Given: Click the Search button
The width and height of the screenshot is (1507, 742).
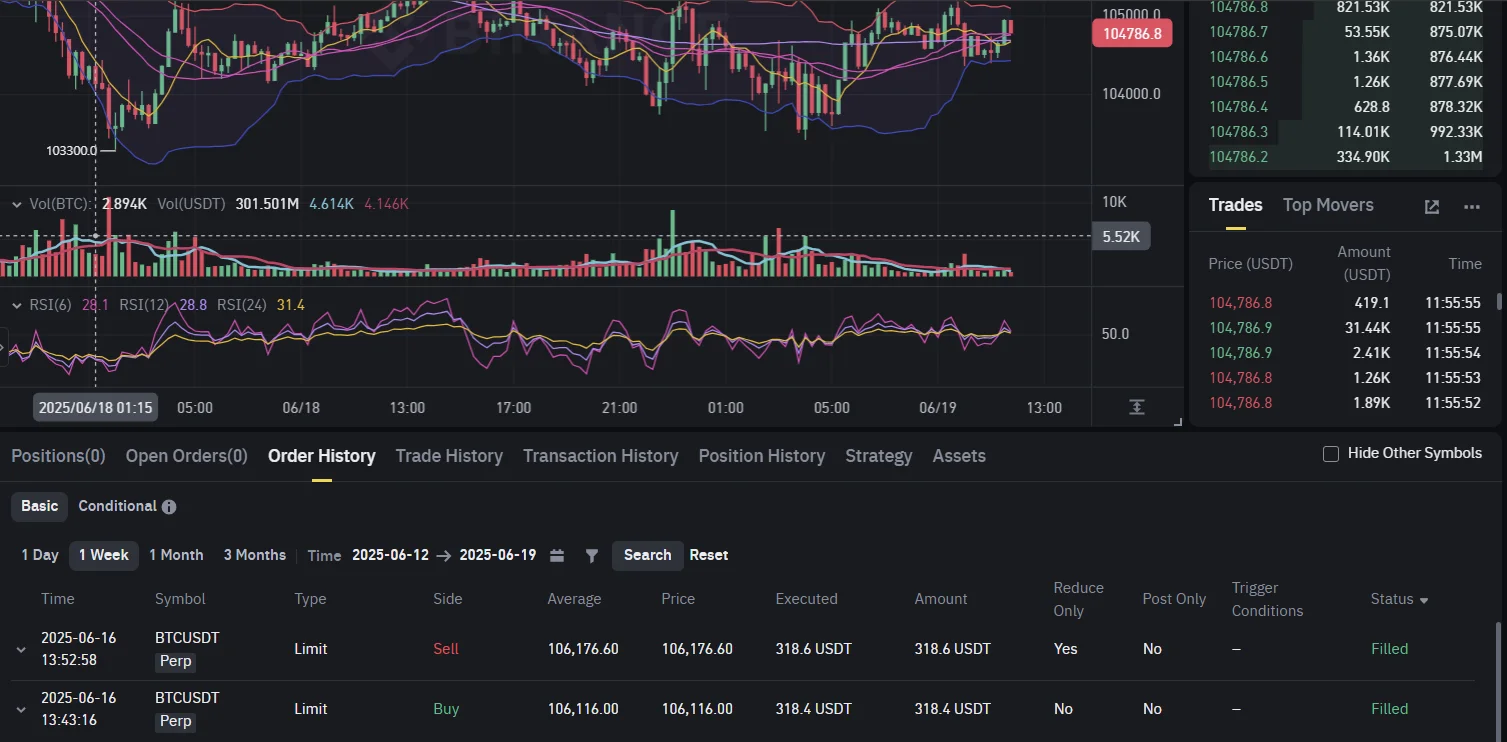Looking at the screenshot, I should (x=647, y=555).
